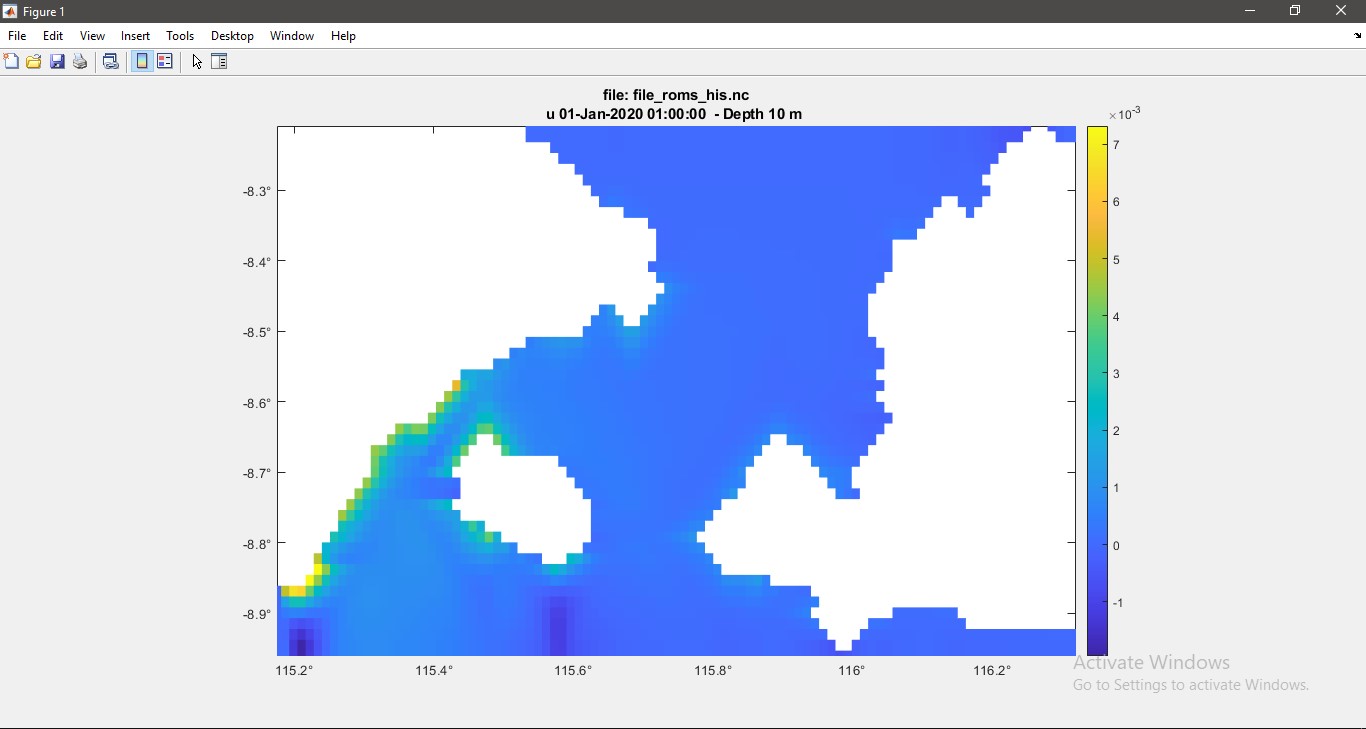
Task: Click the View menu item
Action: click(92, 36)
